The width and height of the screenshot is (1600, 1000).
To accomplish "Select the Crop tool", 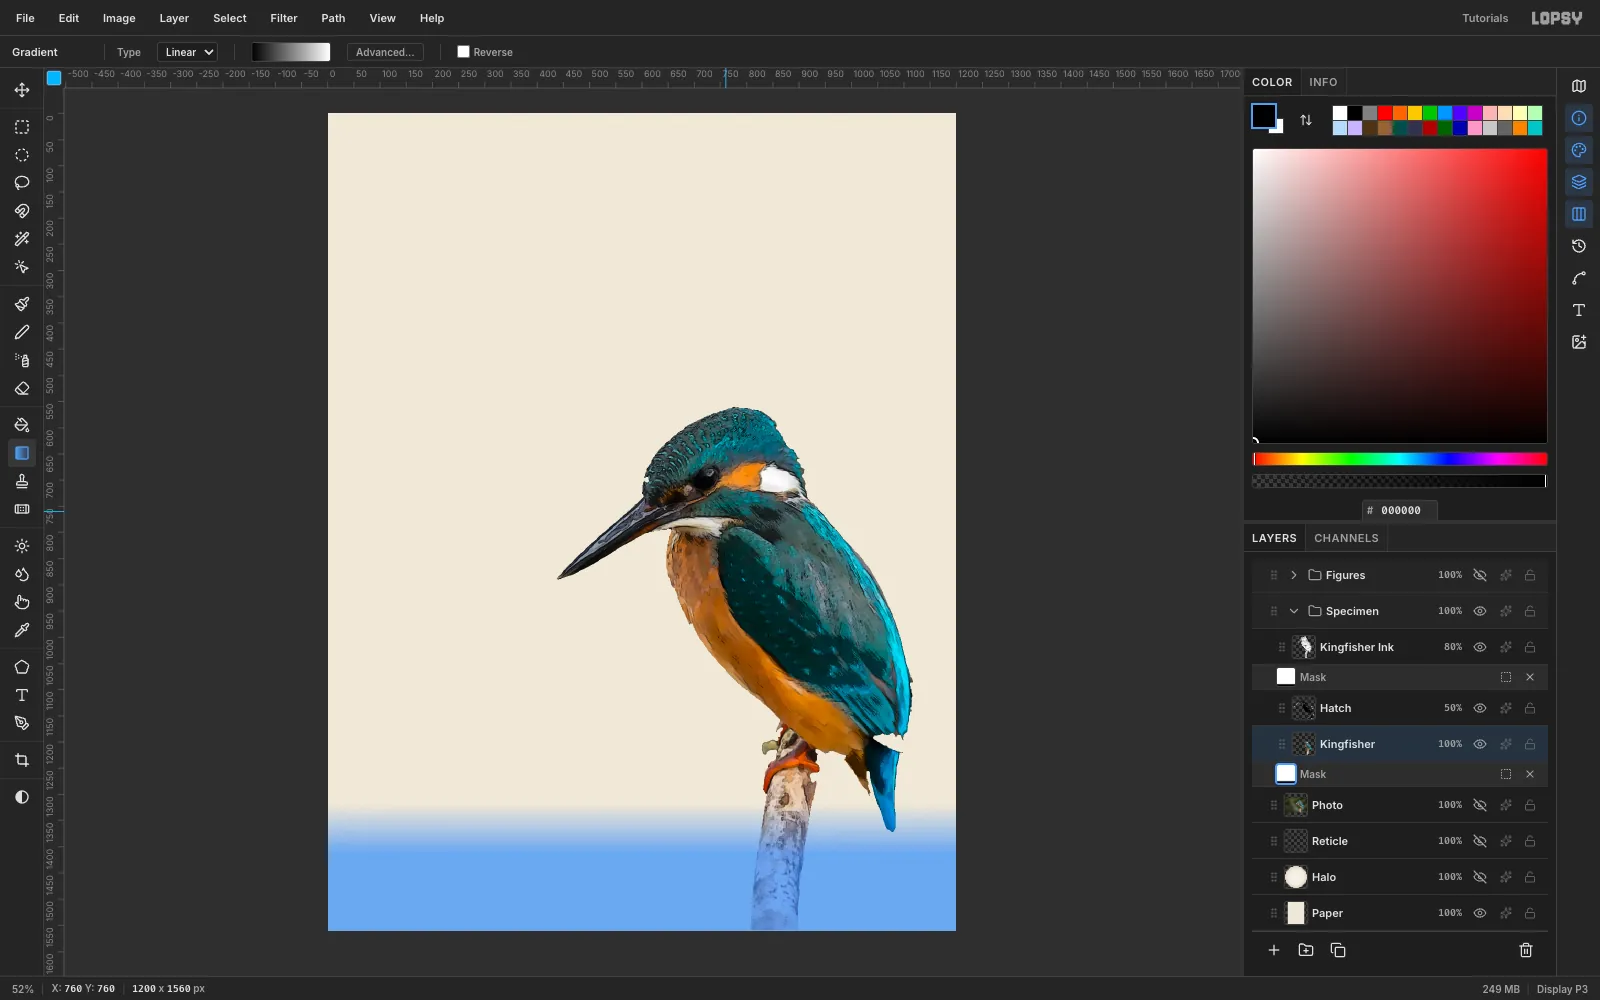I will pos(22,760).
